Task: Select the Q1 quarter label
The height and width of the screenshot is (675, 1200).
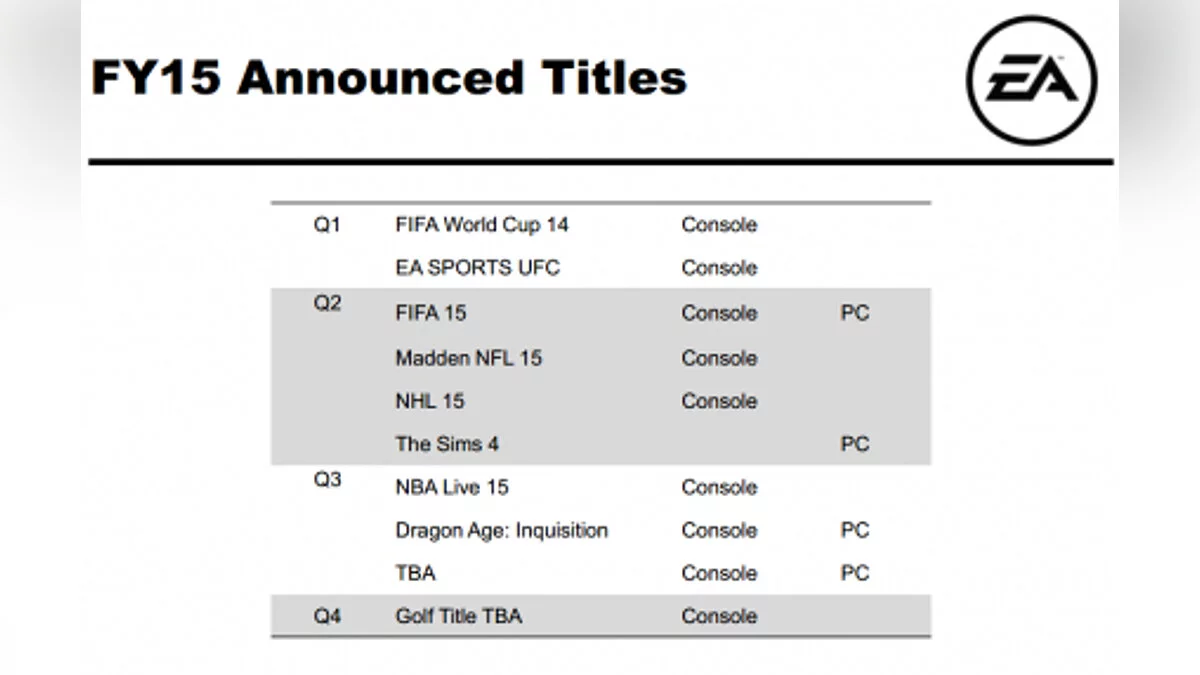Action: tap(327, 225)
